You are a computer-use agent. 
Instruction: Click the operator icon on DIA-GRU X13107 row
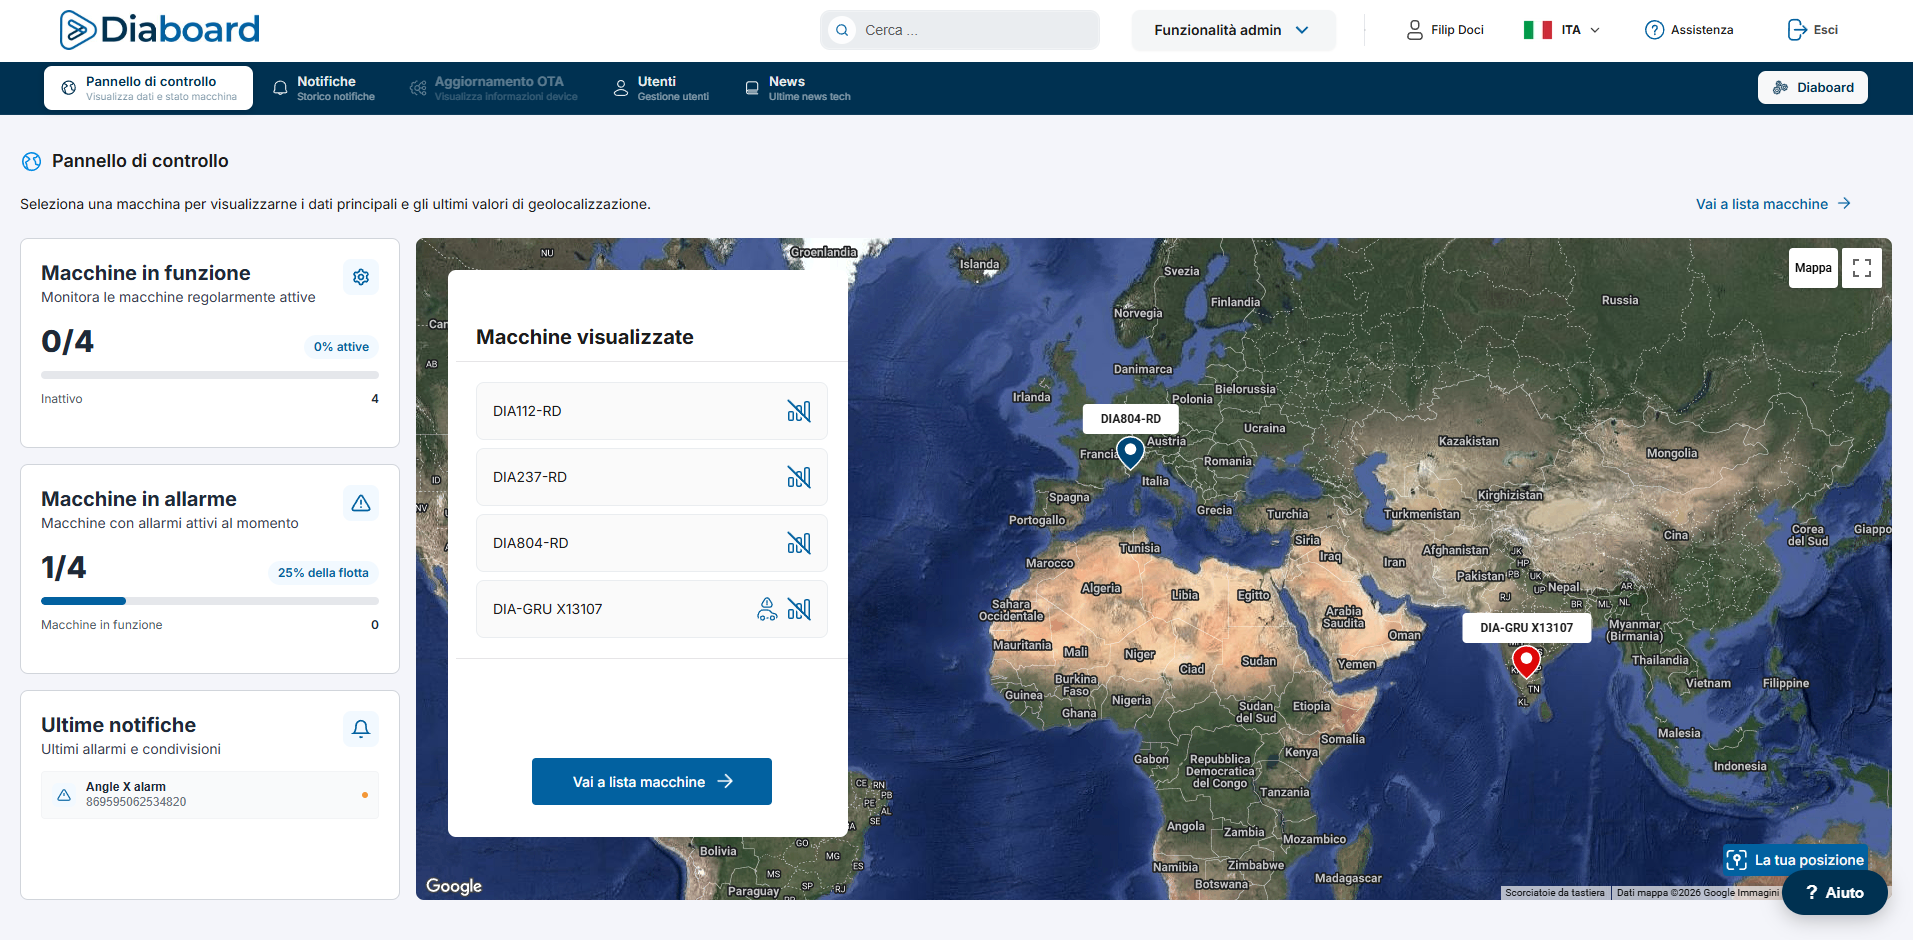click(767, 609)
